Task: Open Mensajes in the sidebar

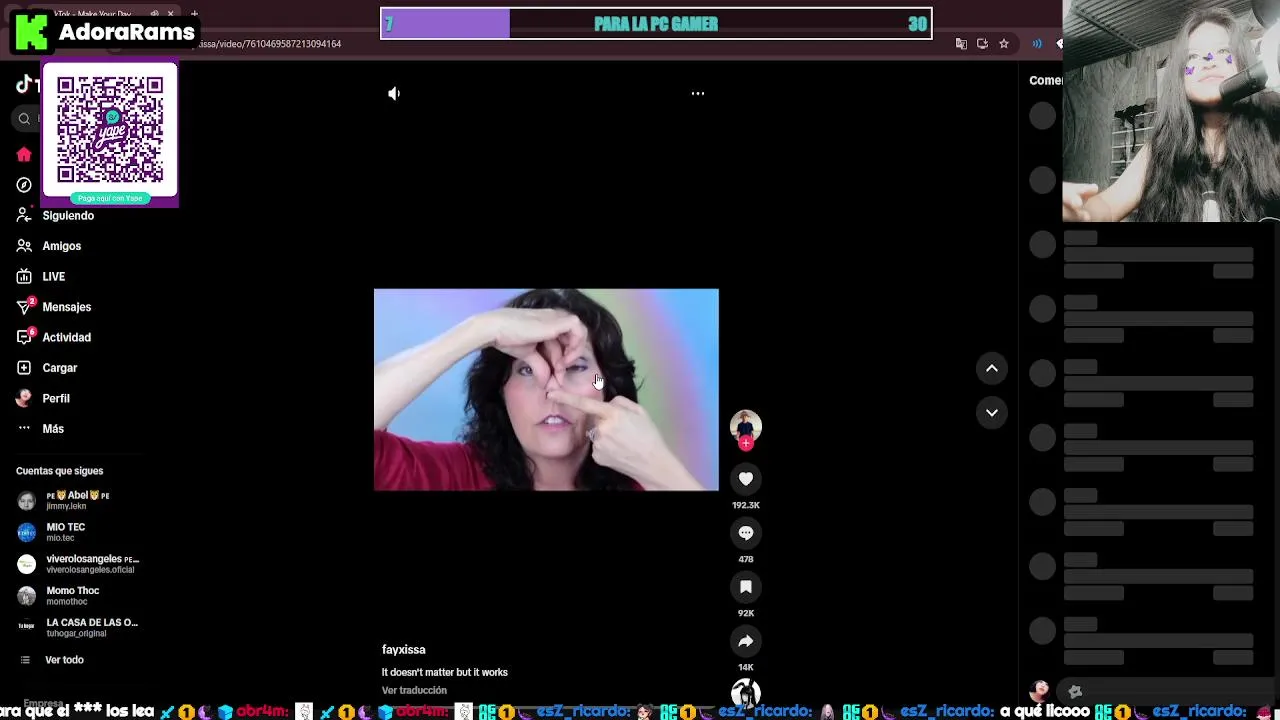Action: point(54,307)
